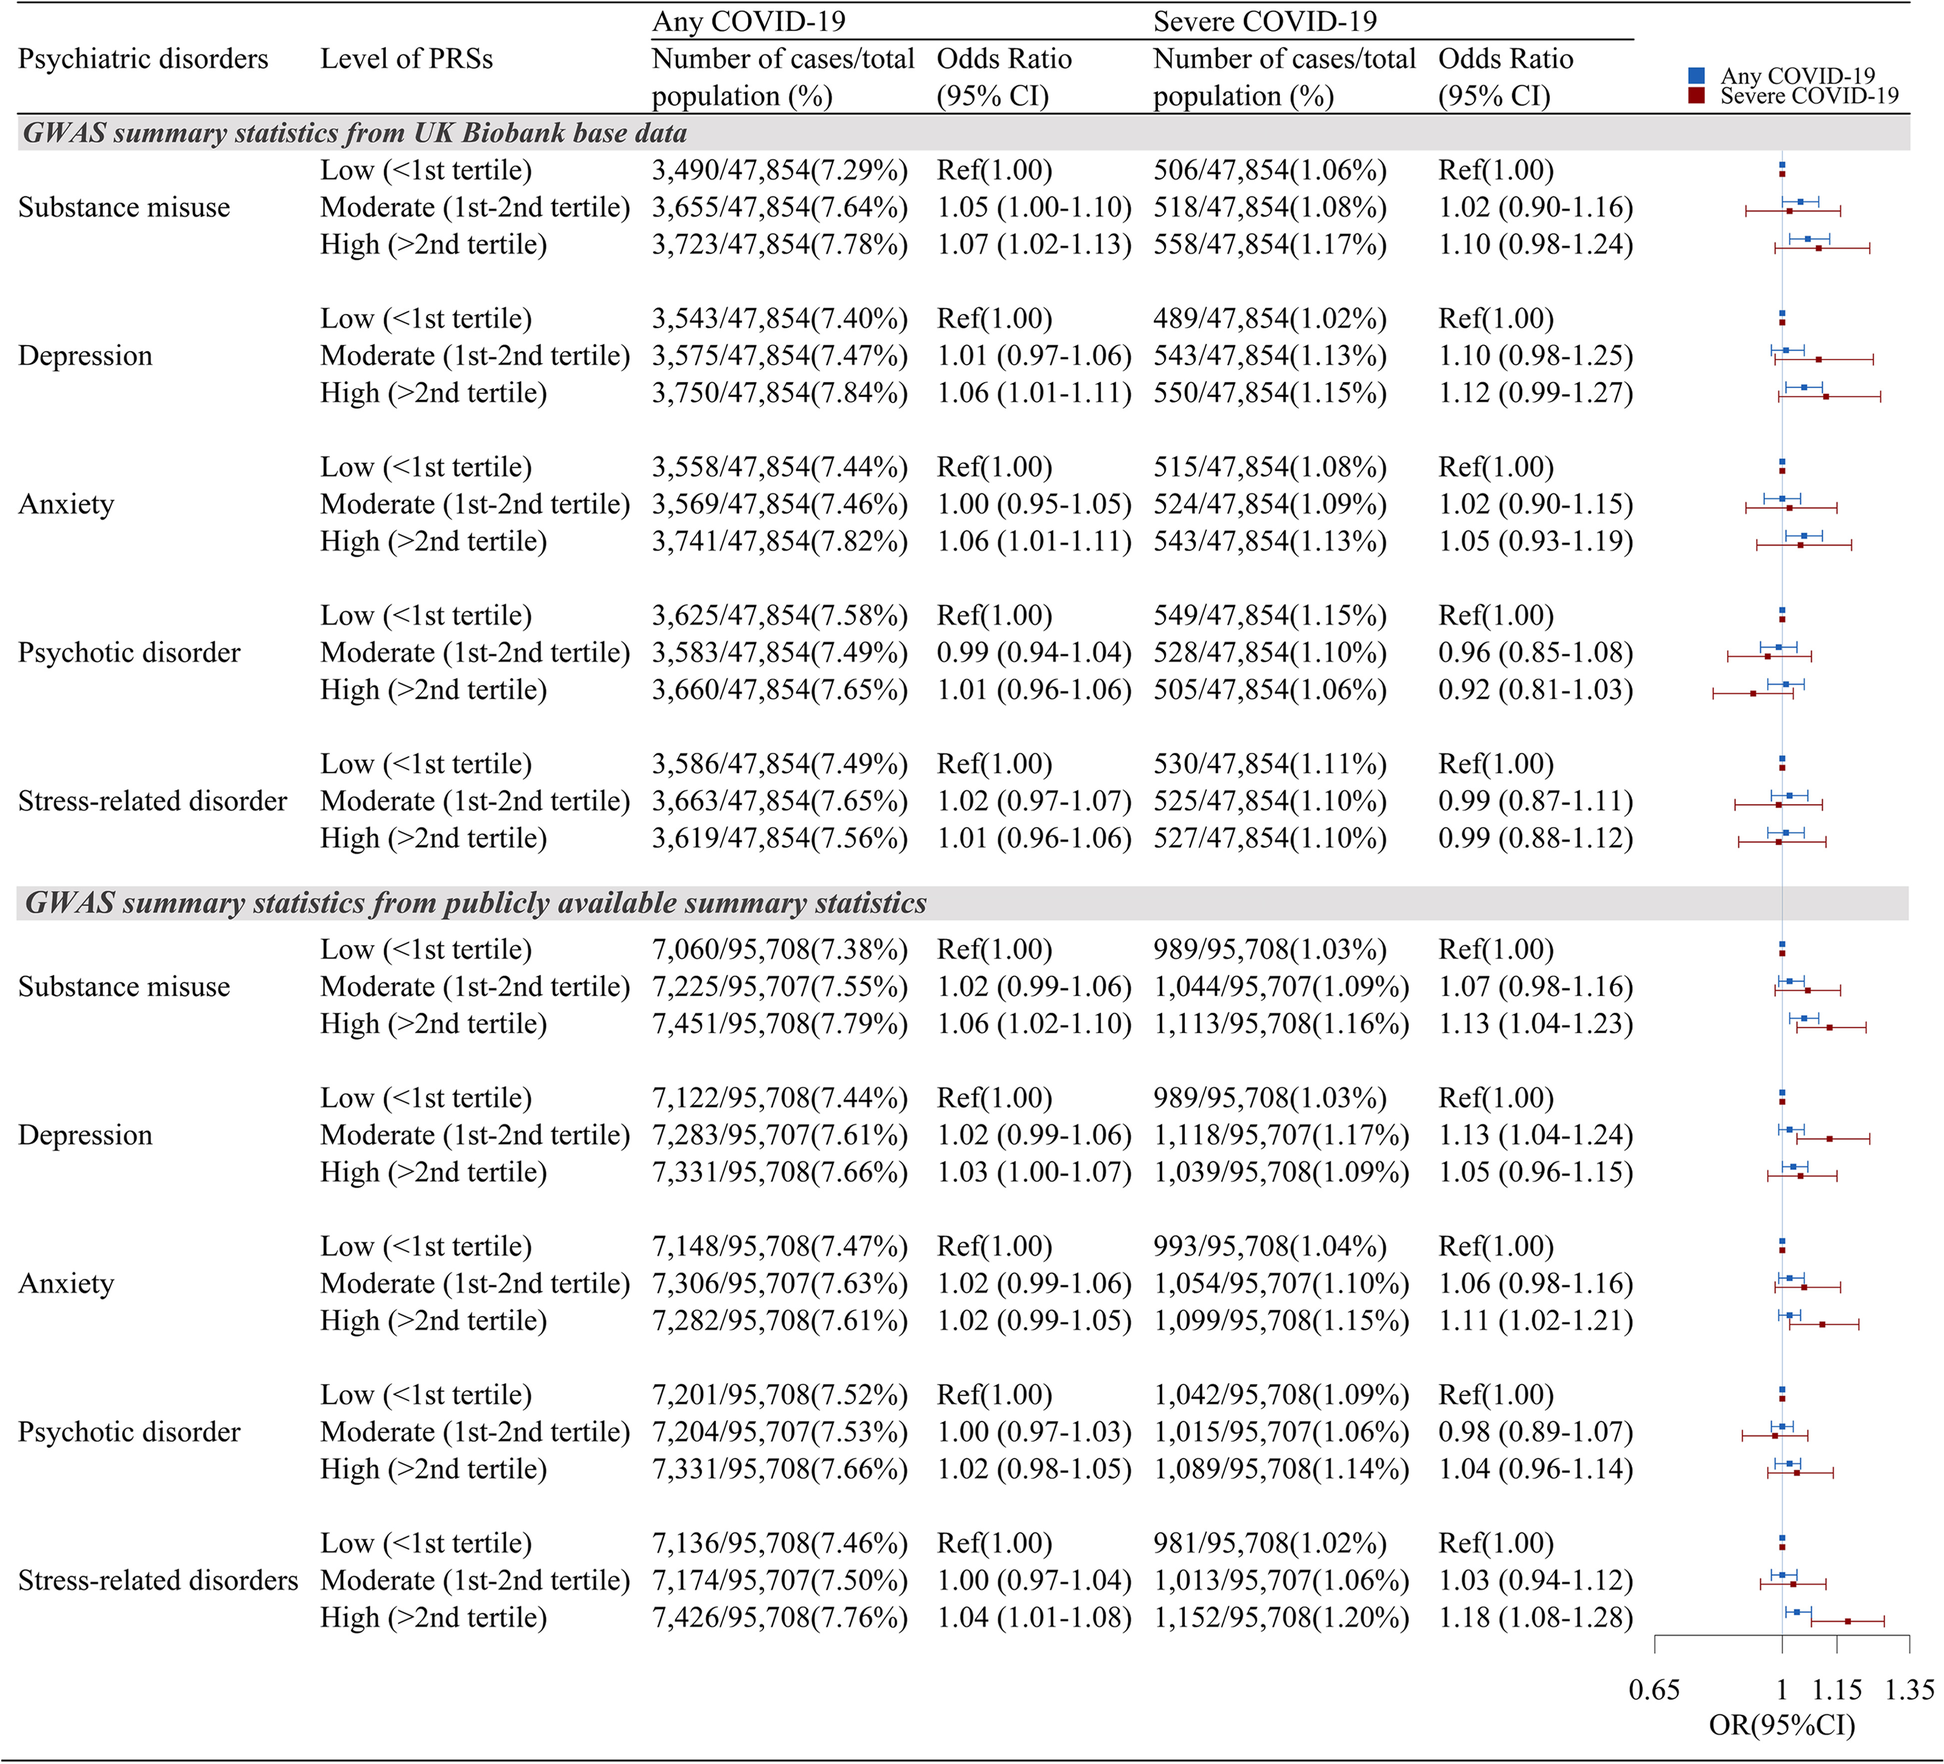The image size is (1944, 1764).
Task: Select odds ratio '1.07 (1.02-1.13)'
Action: pos(1034,245)
